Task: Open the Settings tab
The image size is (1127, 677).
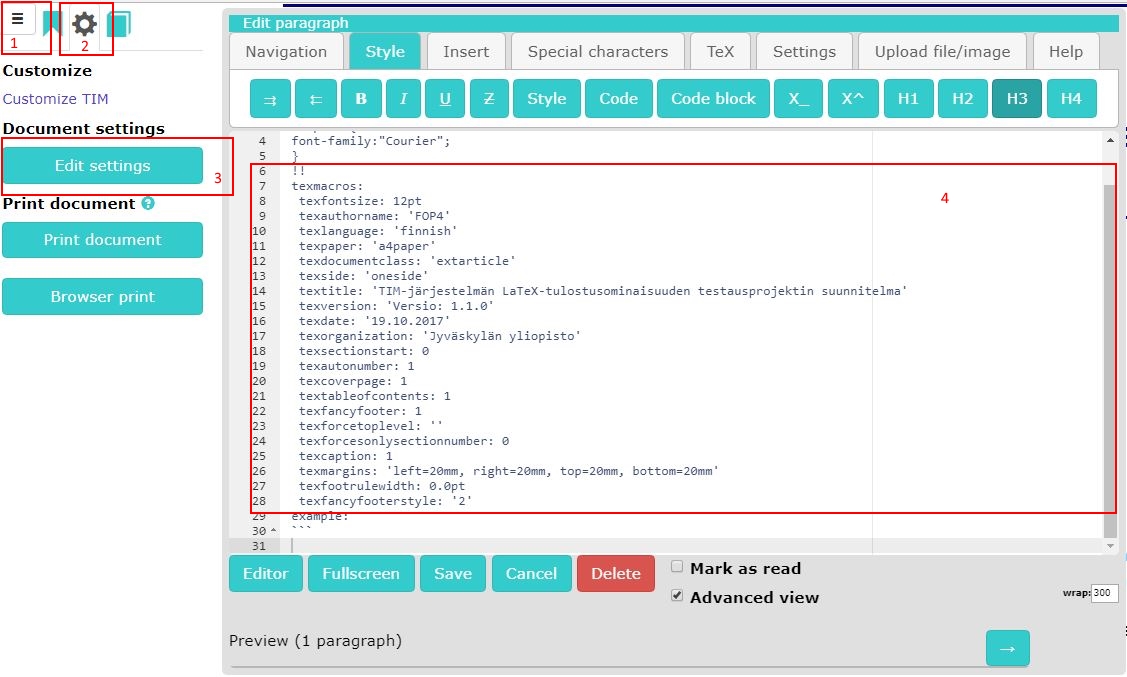Action: tap(804, 52)
